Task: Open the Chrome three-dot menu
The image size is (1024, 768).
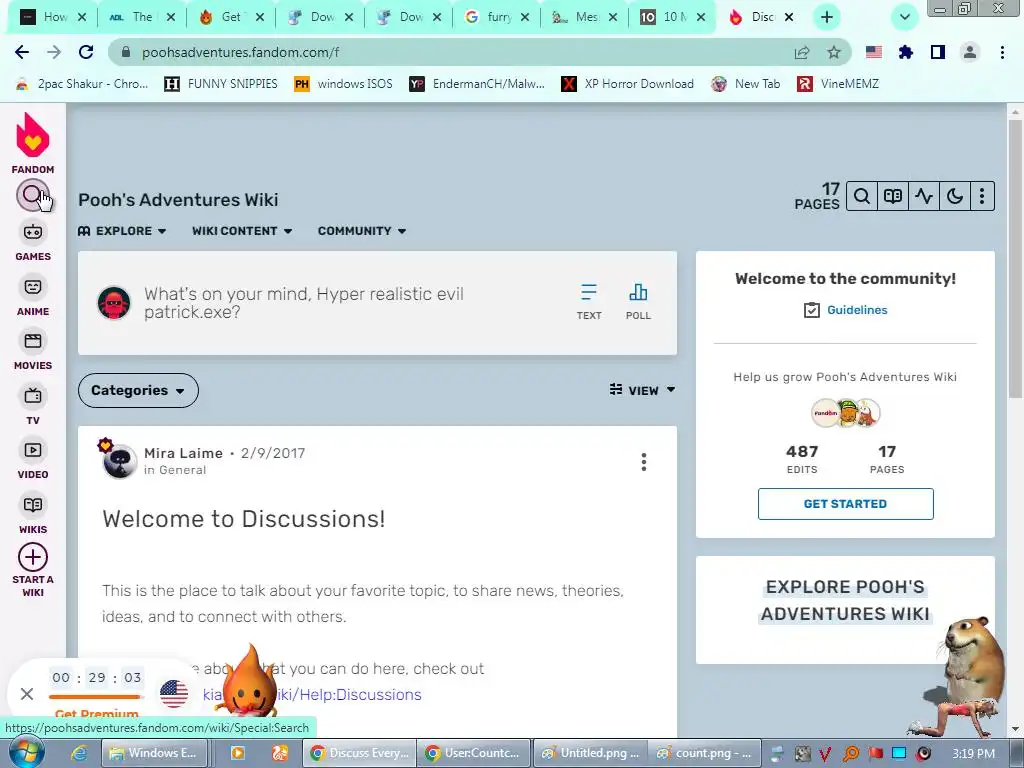Action: point(1002,52)
